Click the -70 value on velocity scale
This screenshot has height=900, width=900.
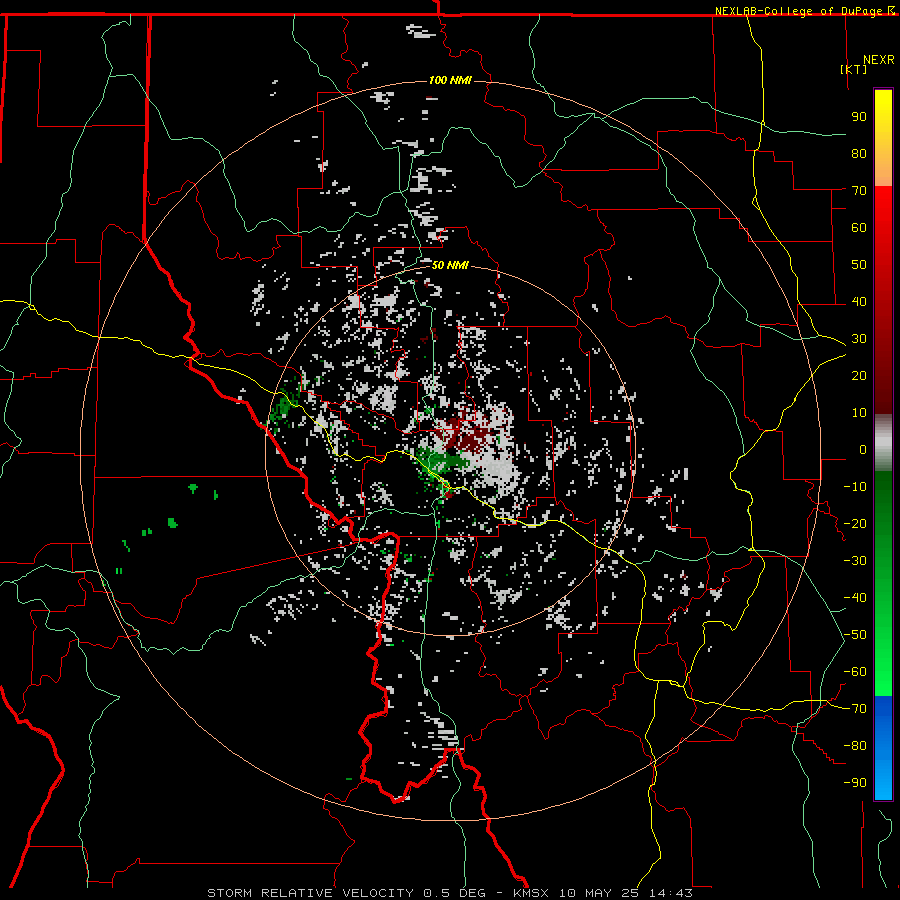pos(855,709)
